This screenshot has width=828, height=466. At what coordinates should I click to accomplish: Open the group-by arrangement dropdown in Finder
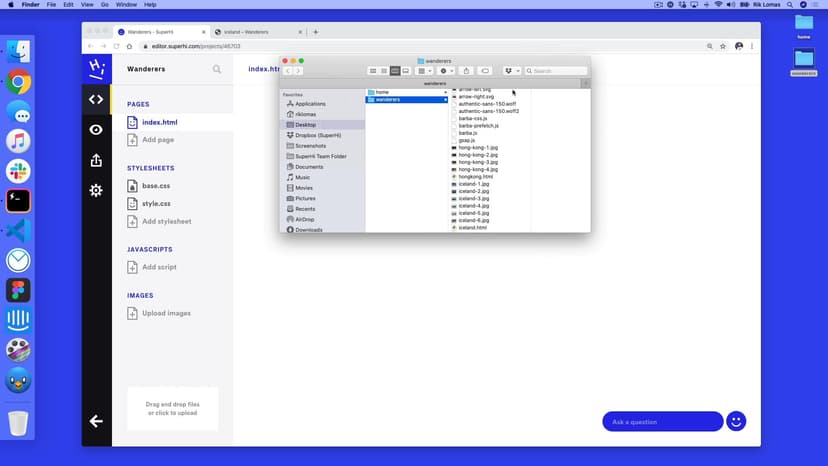(x=425, y=71)
